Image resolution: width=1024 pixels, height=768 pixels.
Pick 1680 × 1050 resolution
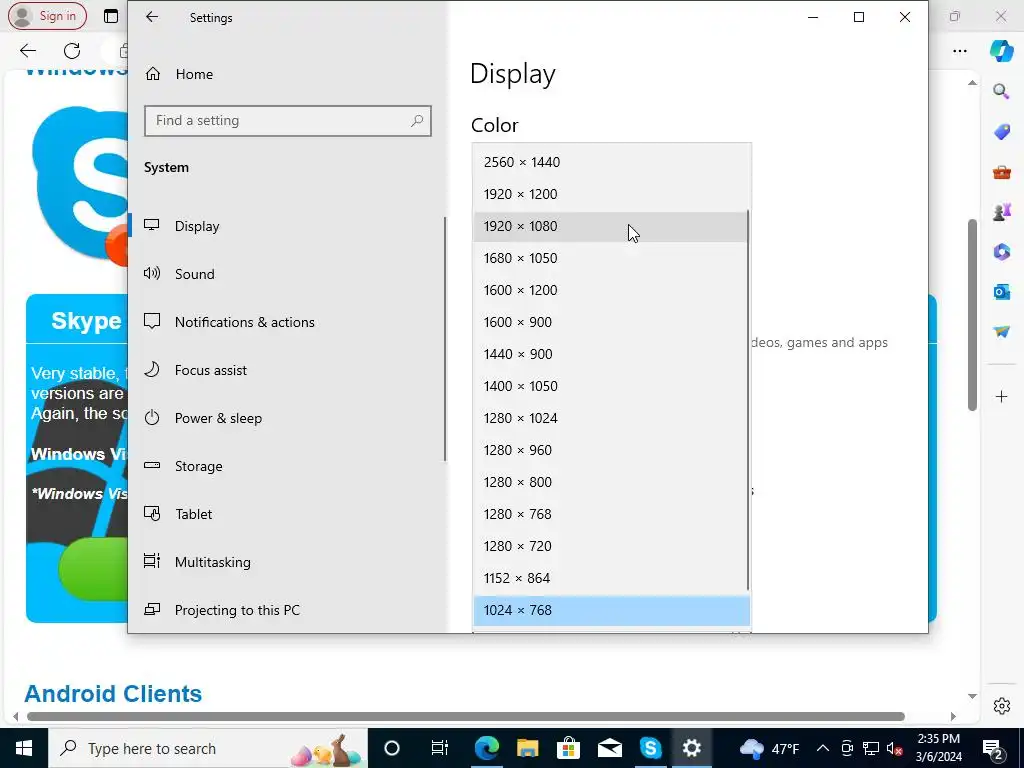[x=611, y=258]
